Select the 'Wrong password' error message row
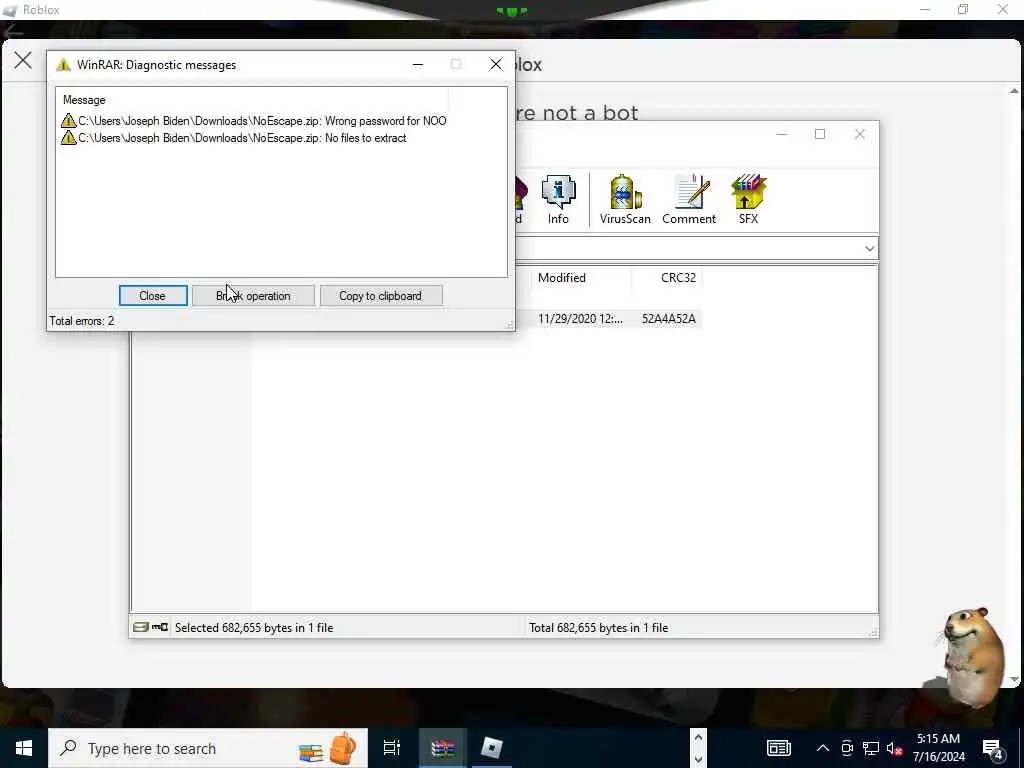1024x768 pixels. 255,121
